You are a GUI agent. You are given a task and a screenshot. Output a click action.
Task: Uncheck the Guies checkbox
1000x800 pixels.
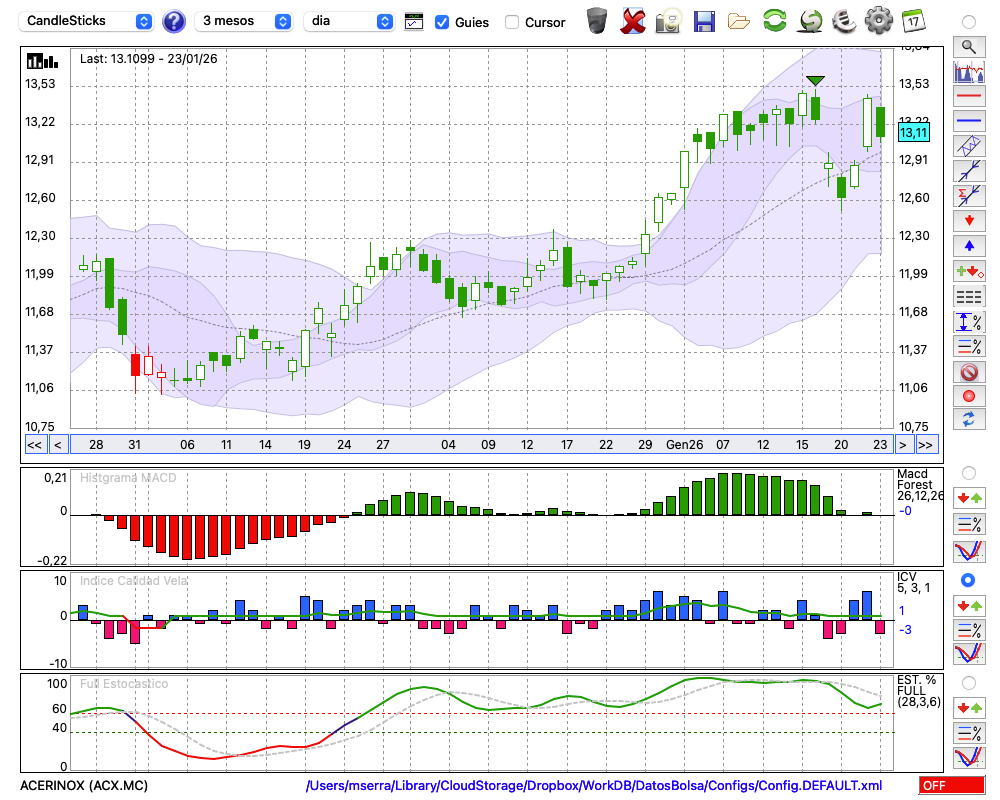(442, 22)
